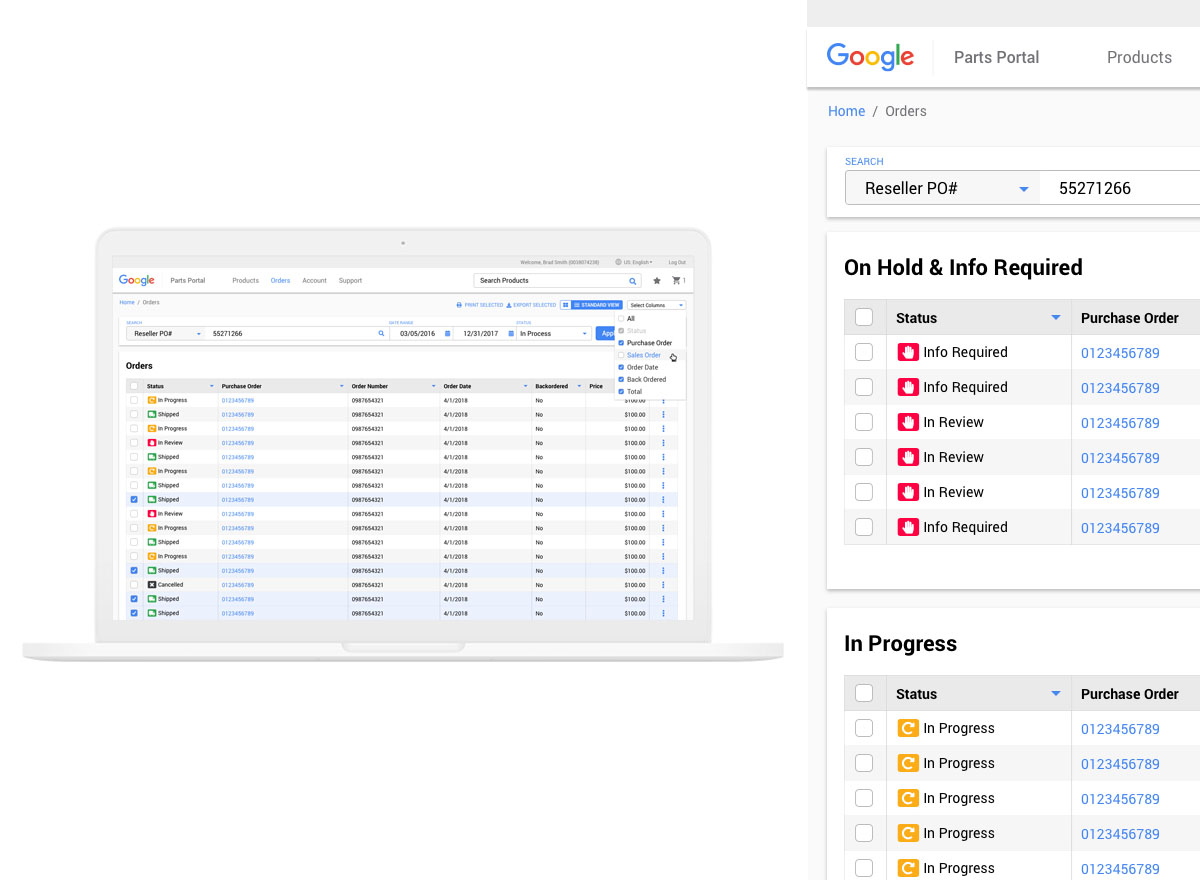Check the Sales Order column checkbox

click(x=621, y=355)
